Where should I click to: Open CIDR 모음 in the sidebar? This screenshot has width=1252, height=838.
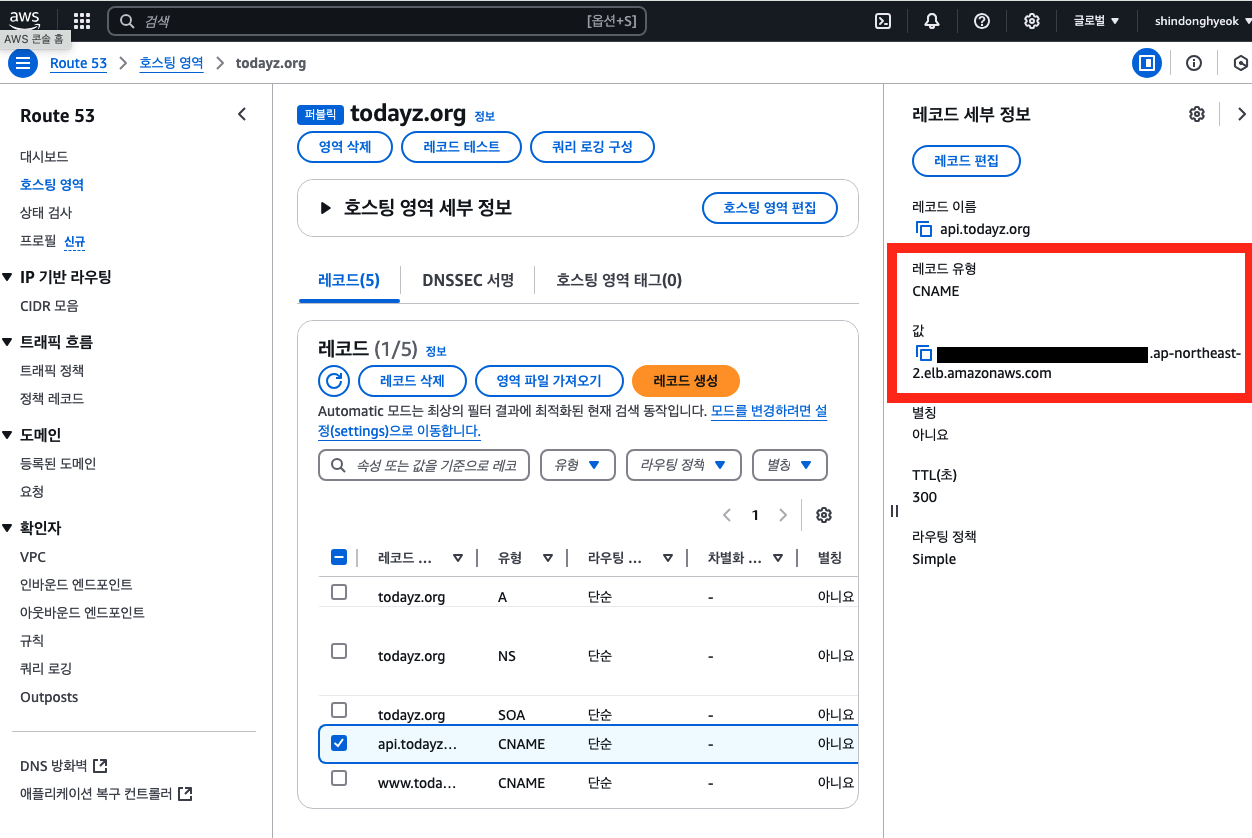click(x=49, y=306)
